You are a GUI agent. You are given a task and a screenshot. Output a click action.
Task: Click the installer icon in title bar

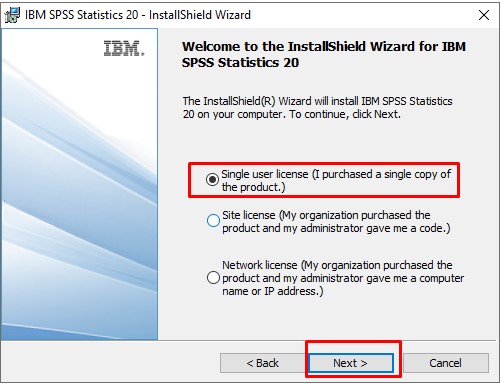pos(12,15)
